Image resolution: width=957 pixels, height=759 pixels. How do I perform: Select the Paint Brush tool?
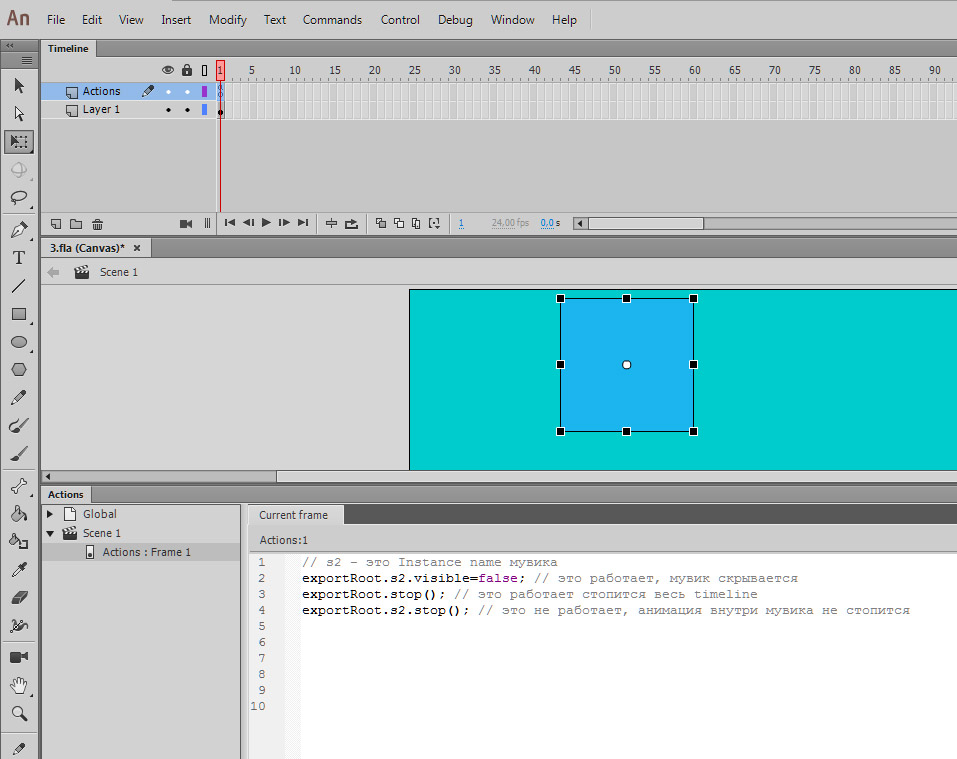point(19,426)
